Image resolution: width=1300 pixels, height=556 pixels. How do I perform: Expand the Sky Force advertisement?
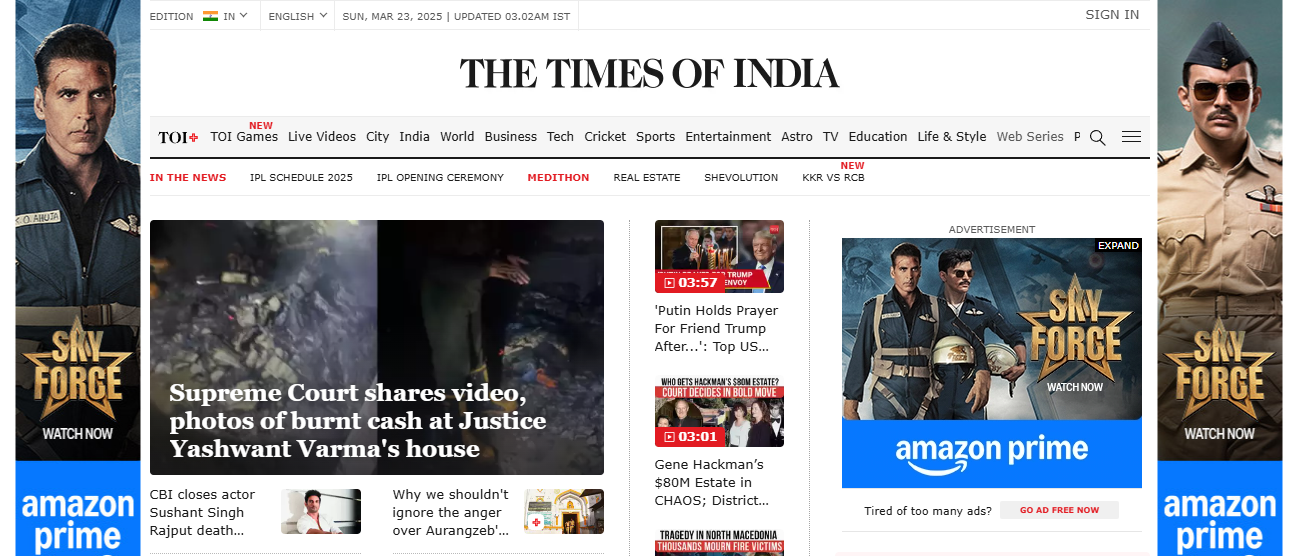tap(1118, 245)
